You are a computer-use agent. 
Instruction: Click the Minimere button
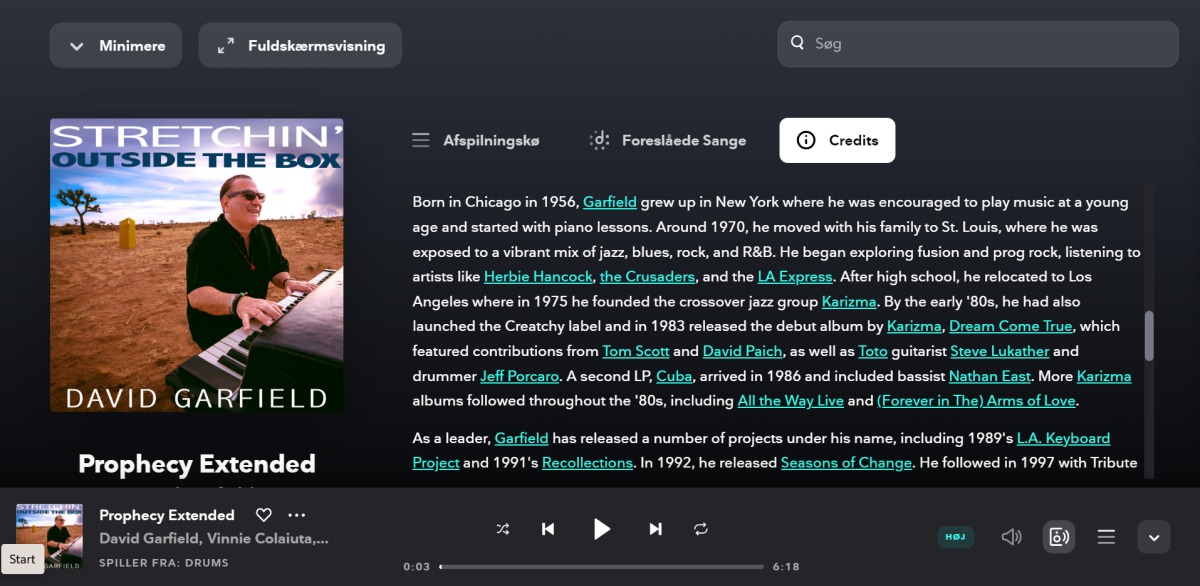pyautogui.click(x=116, y=45)
